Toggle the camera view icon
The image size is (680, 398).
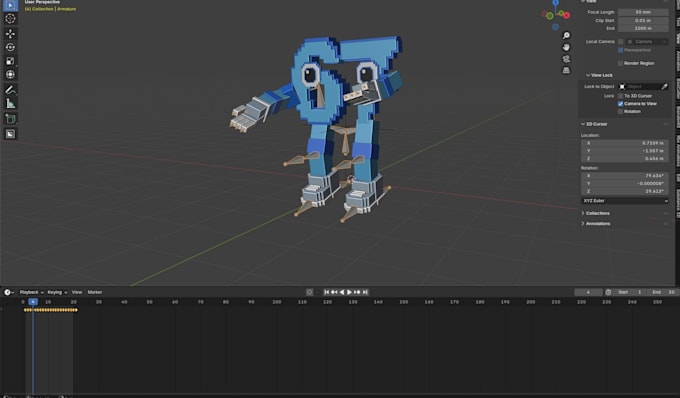coord(566,59)
